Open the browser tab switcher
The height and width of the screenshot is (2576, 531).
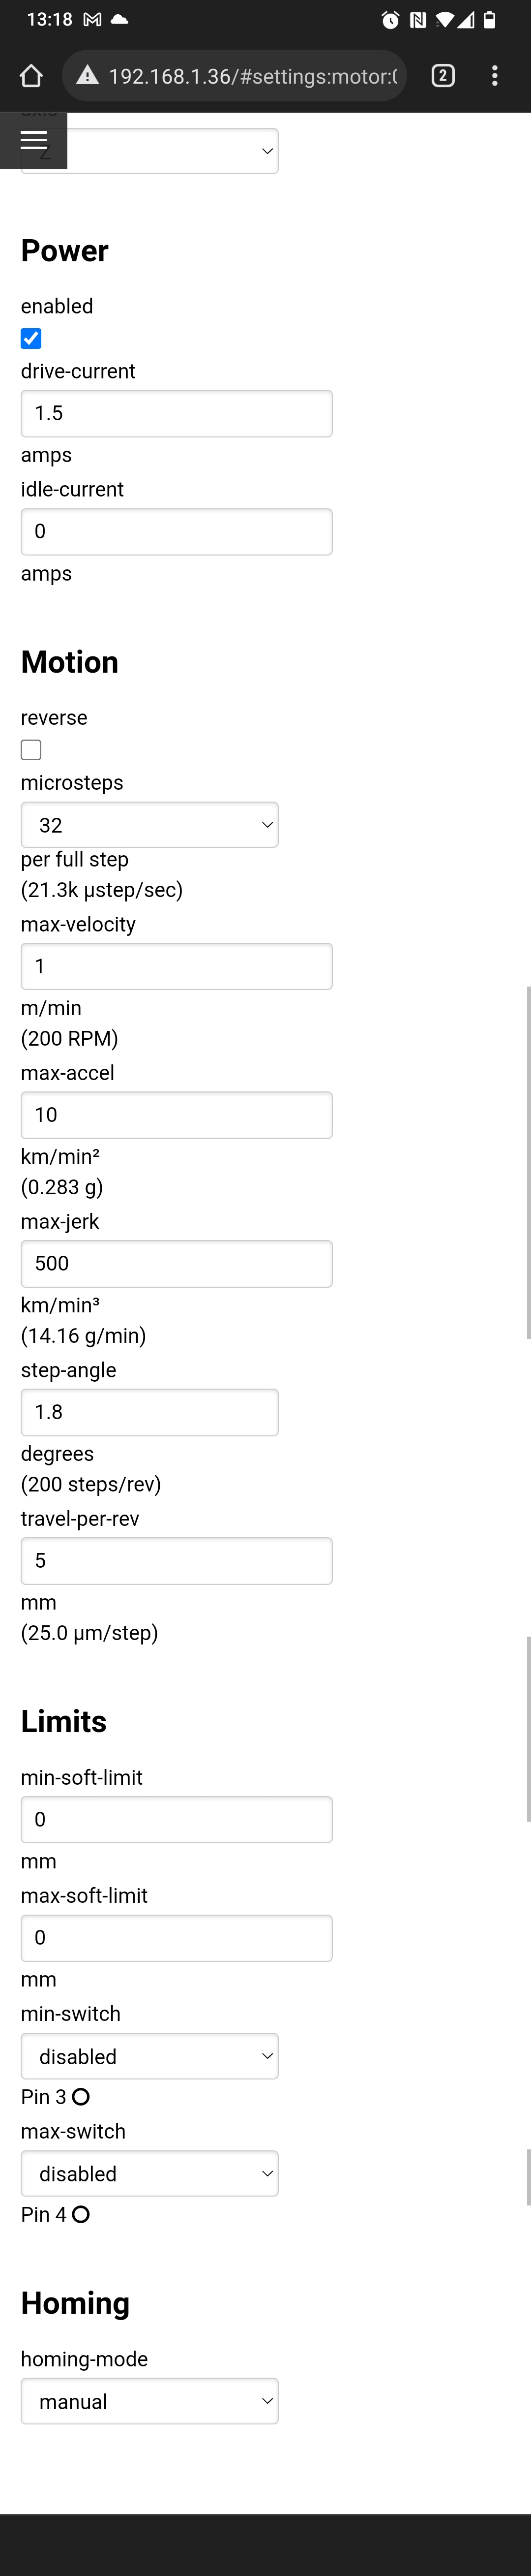(x=443, y=76)
